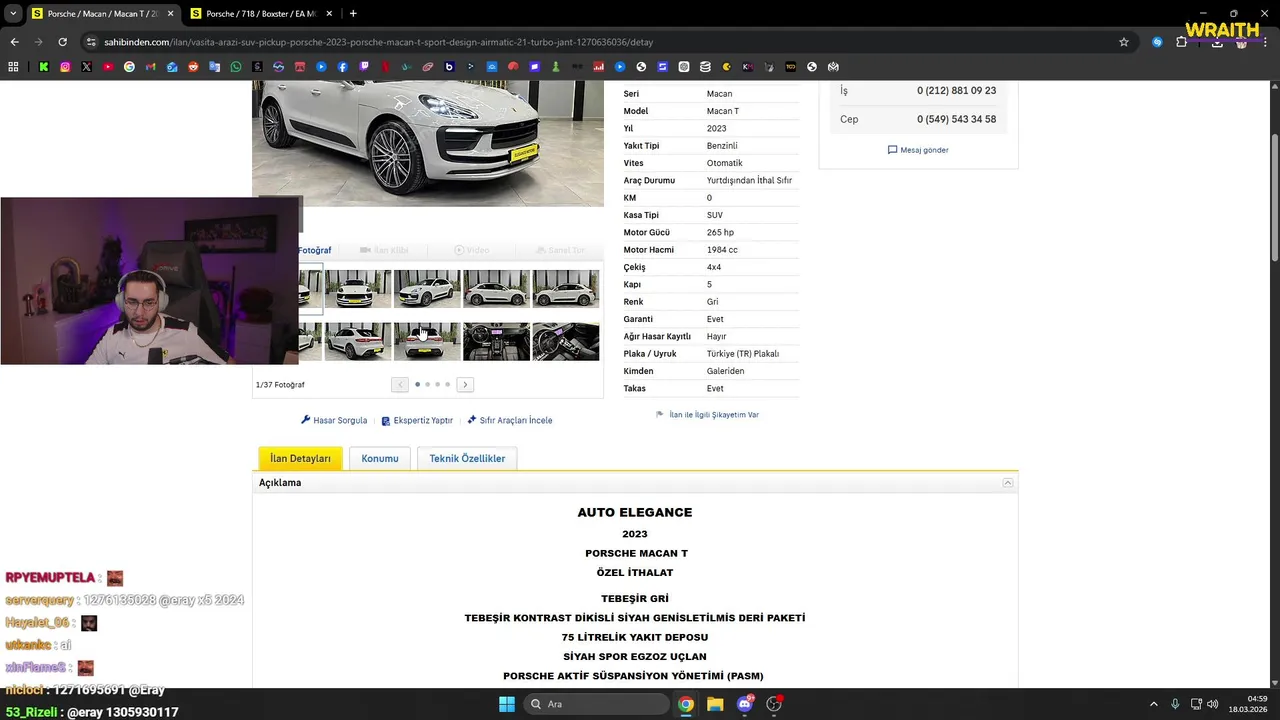Image resolution: width=1280 pixels, height=720 pixels.
Task: Click the main Porsche Macan photo
Action: point(428,144)
